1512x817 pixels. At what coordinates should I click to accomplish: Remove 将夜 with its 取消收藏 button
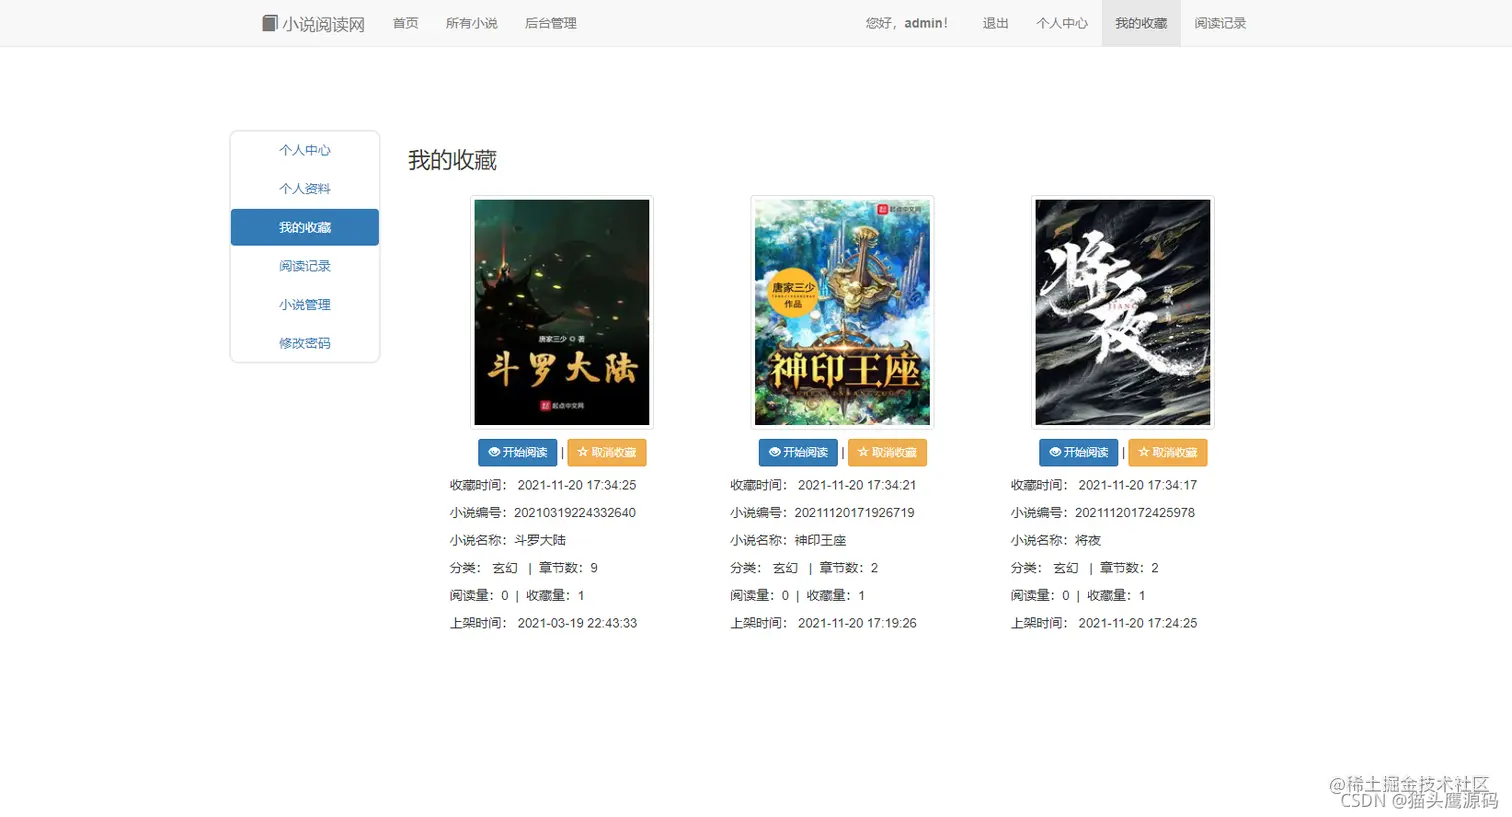coord(1168,453)
